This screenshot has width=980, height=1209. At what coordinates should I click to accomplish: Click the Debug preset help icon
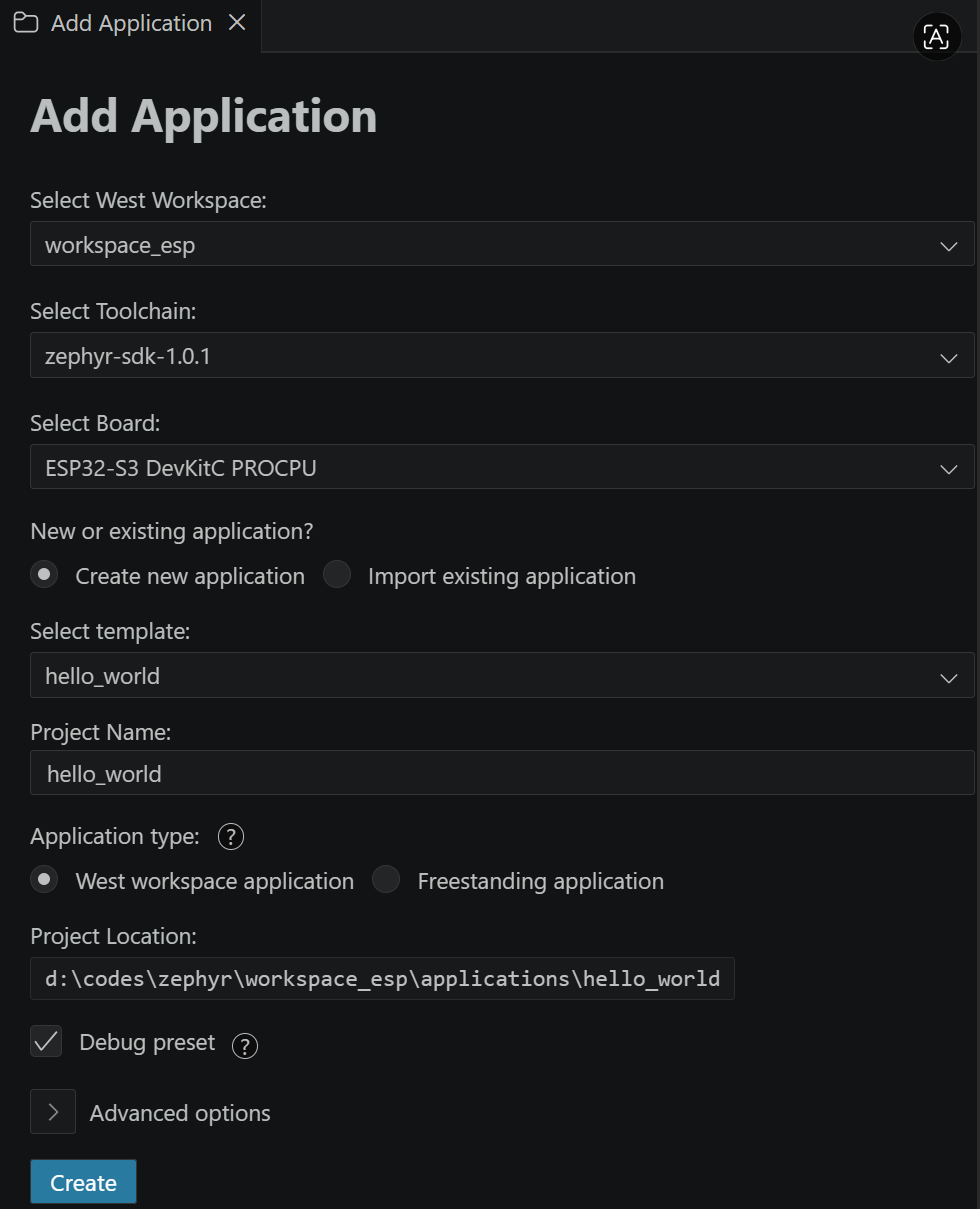tap(245, 1045)
